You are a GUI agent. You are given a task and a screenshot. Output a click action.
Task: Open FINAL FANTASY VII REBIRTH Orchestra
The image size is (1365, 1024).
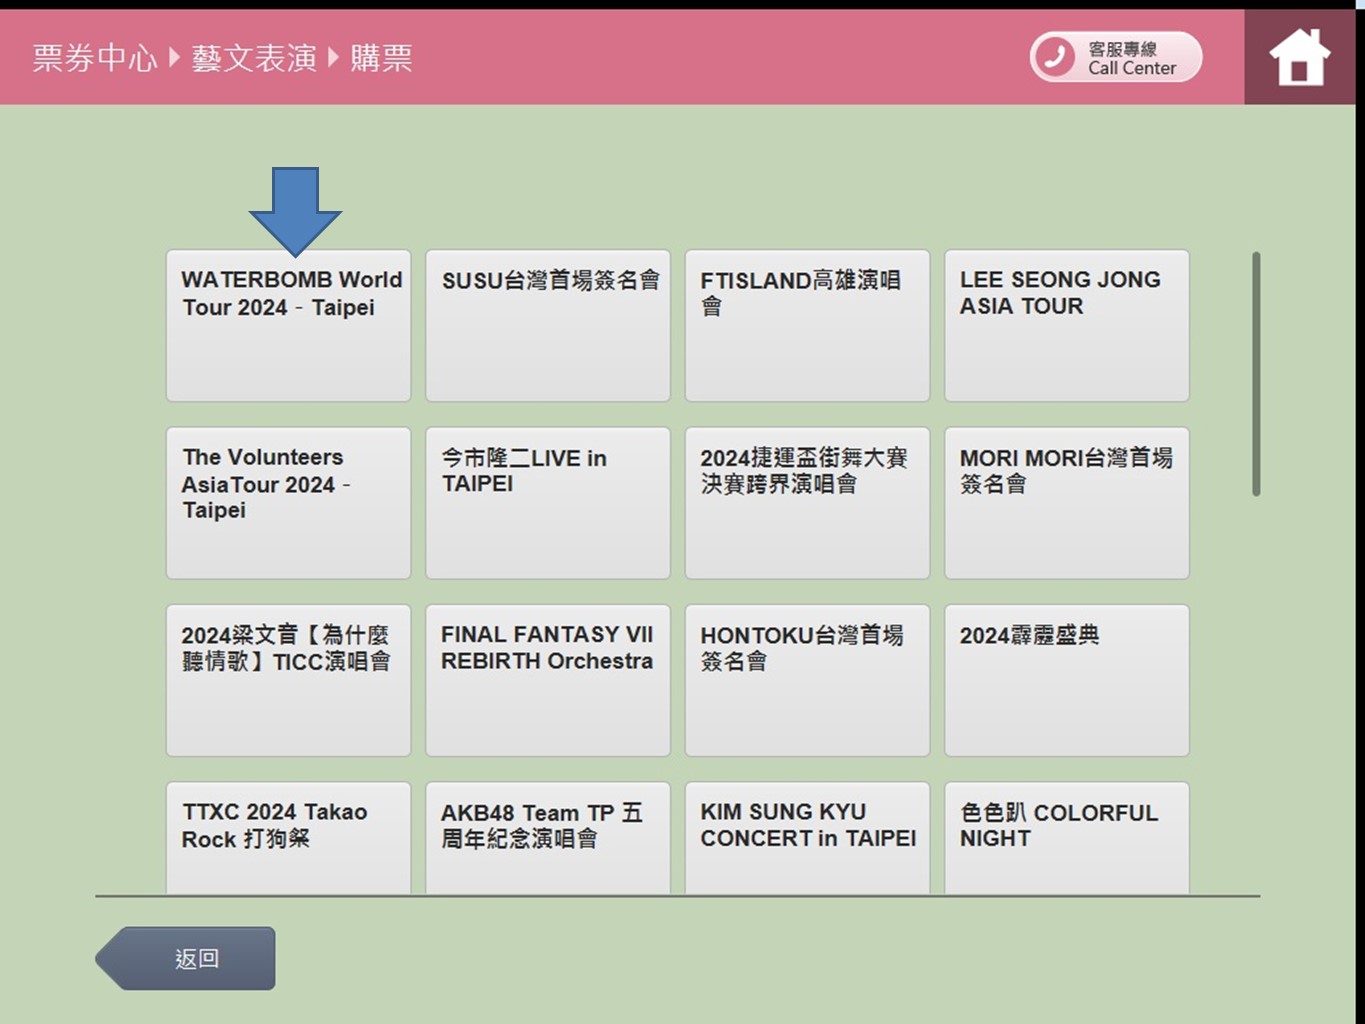[x=548, y=680]
